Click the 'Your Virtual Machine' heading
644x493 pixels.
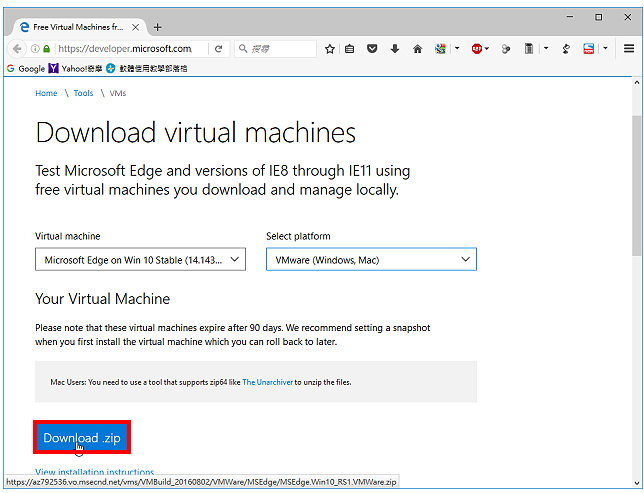(102, 299)
